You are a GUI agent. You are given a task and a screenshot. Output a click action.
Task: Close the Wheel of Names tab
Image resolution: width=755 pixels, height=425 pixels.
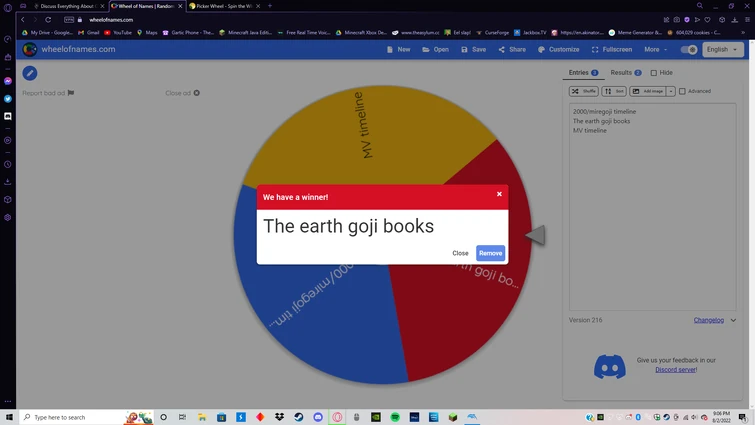180,6
